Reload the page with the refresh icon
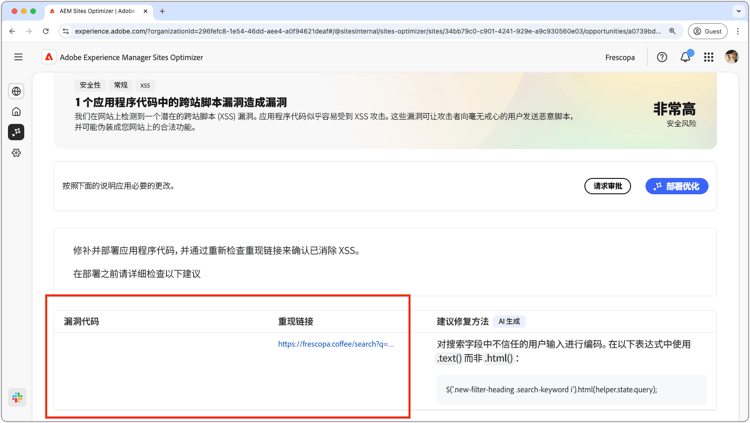750x423 pixels. coord(45,31)
